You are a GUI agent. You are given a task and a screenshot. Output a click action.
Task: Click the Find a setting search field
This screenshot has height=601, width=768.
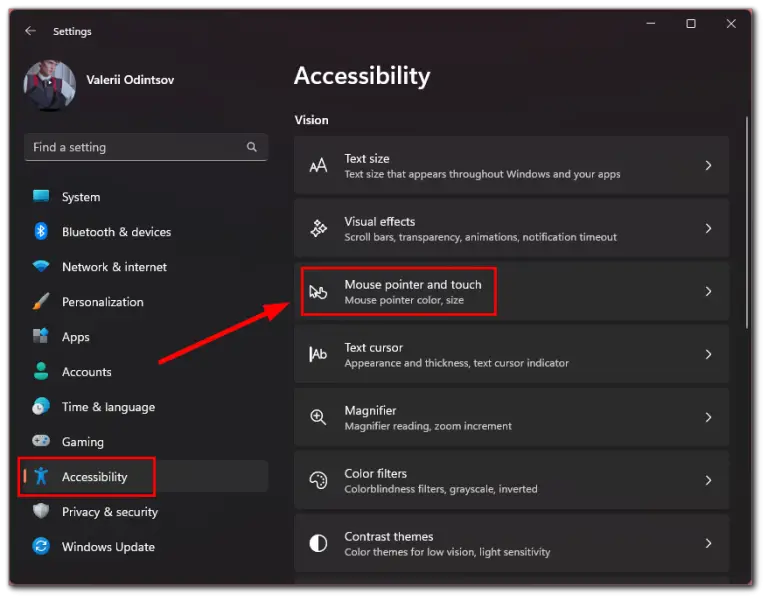tap(145, 147)
